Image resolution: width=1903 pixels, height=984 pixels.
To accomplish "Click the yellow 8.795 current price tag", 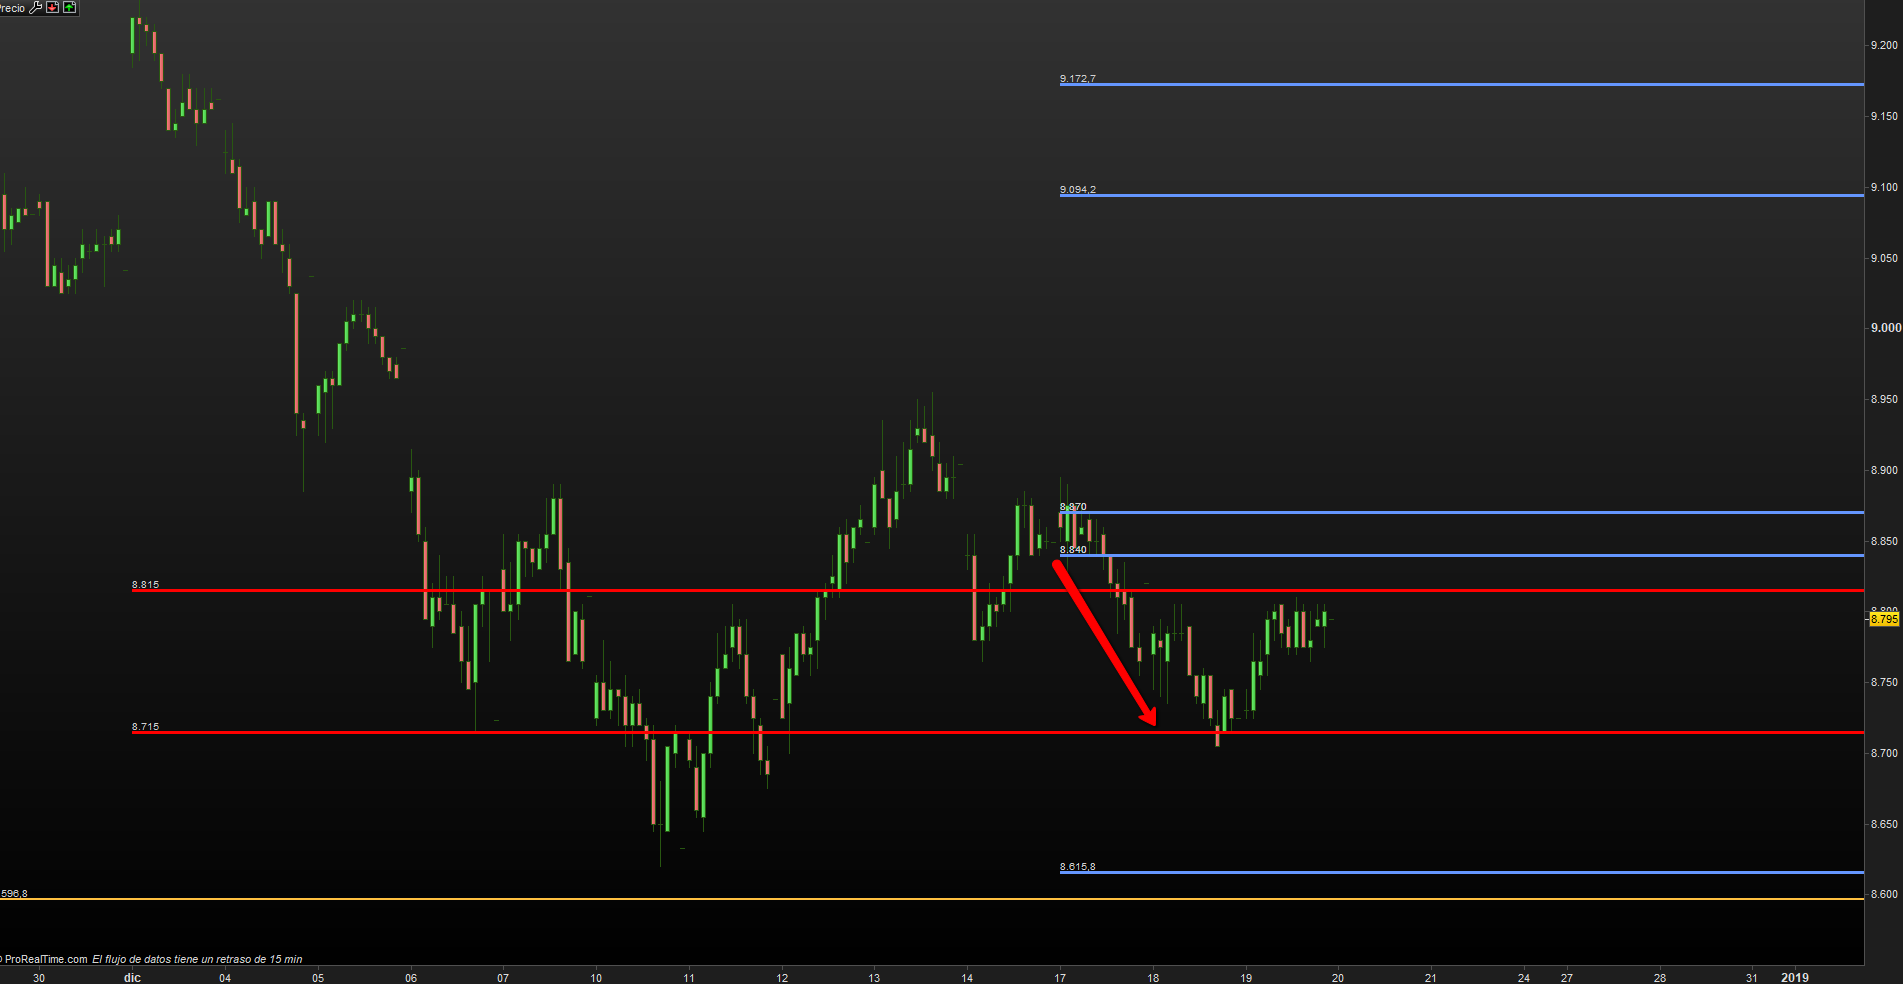I will pyautogui.click(x=1884, y=620).
